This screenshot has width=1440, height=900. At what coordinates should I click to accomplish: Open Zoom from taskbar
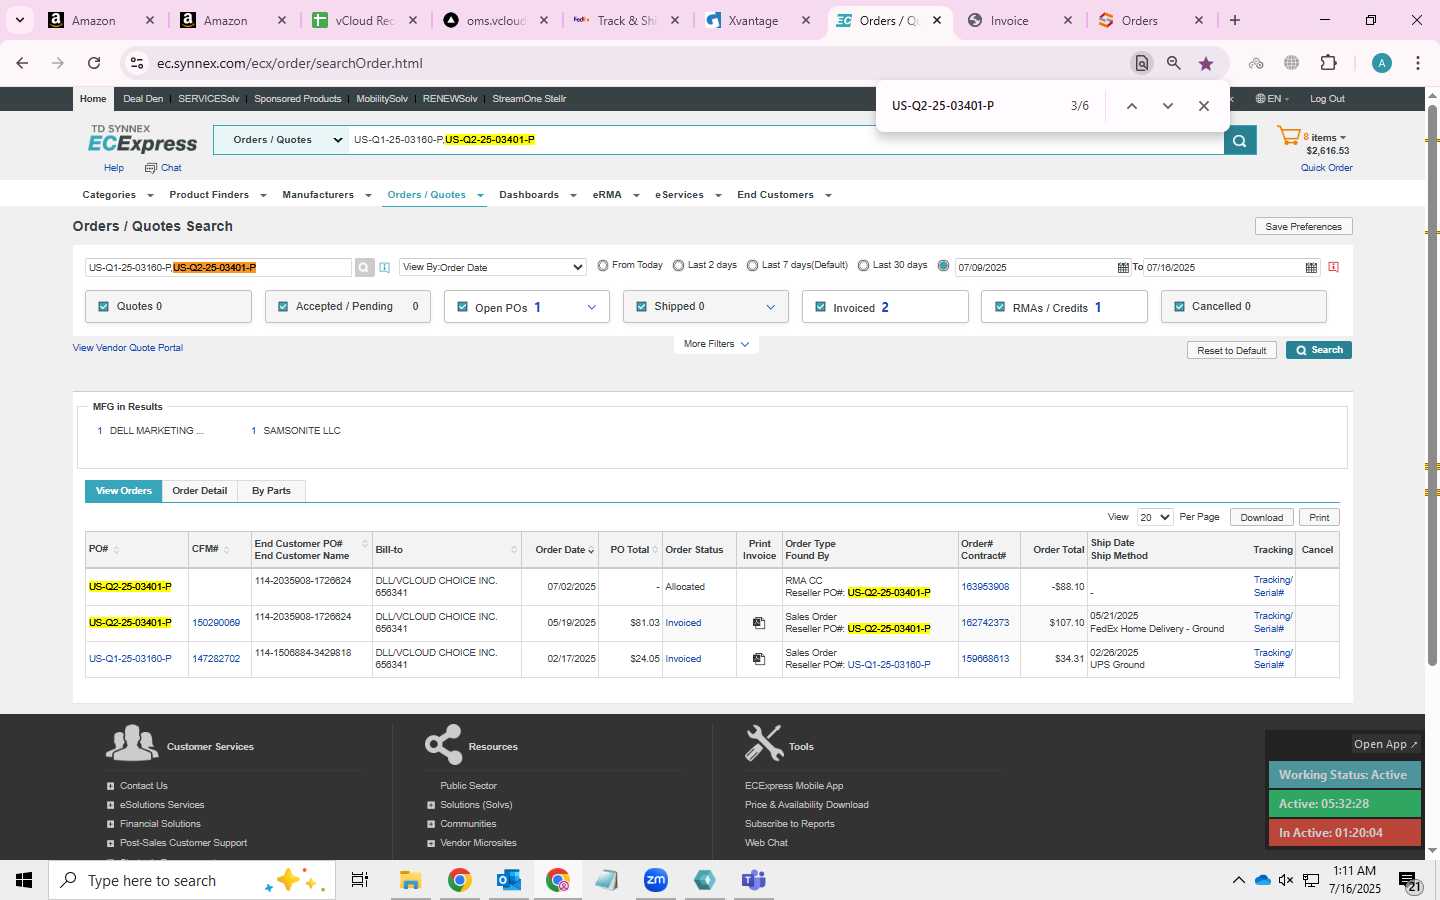pyautogui.click(x=656, y=880)
